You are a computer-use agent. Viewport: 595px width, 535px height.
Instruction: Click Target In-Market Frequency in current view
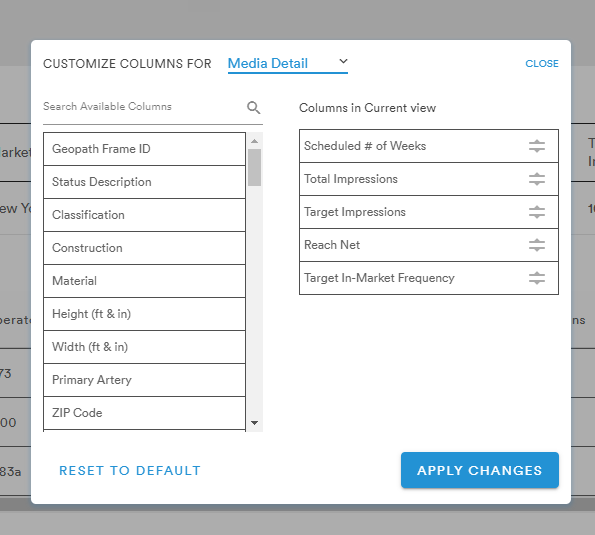(429, 278)
